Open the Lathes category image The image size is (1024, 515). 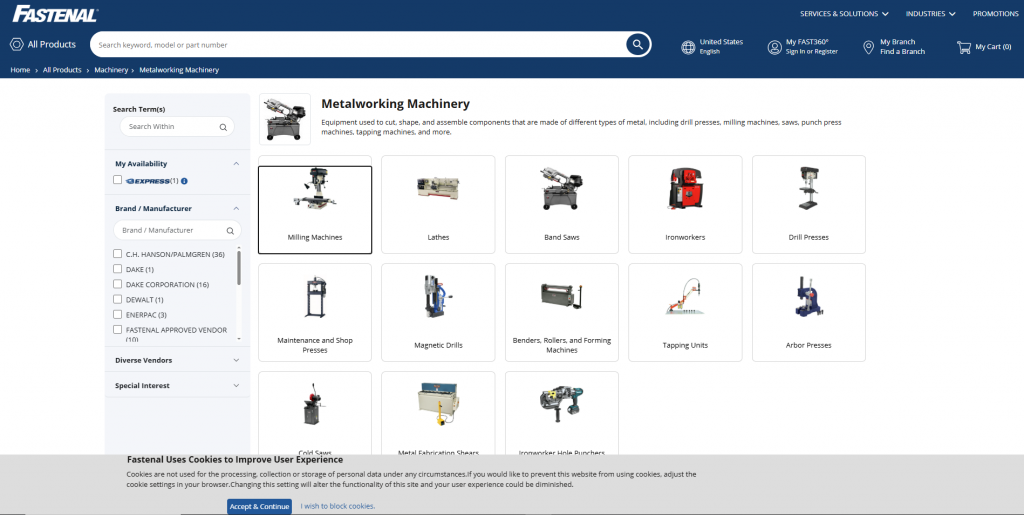[x=438, y=188]
